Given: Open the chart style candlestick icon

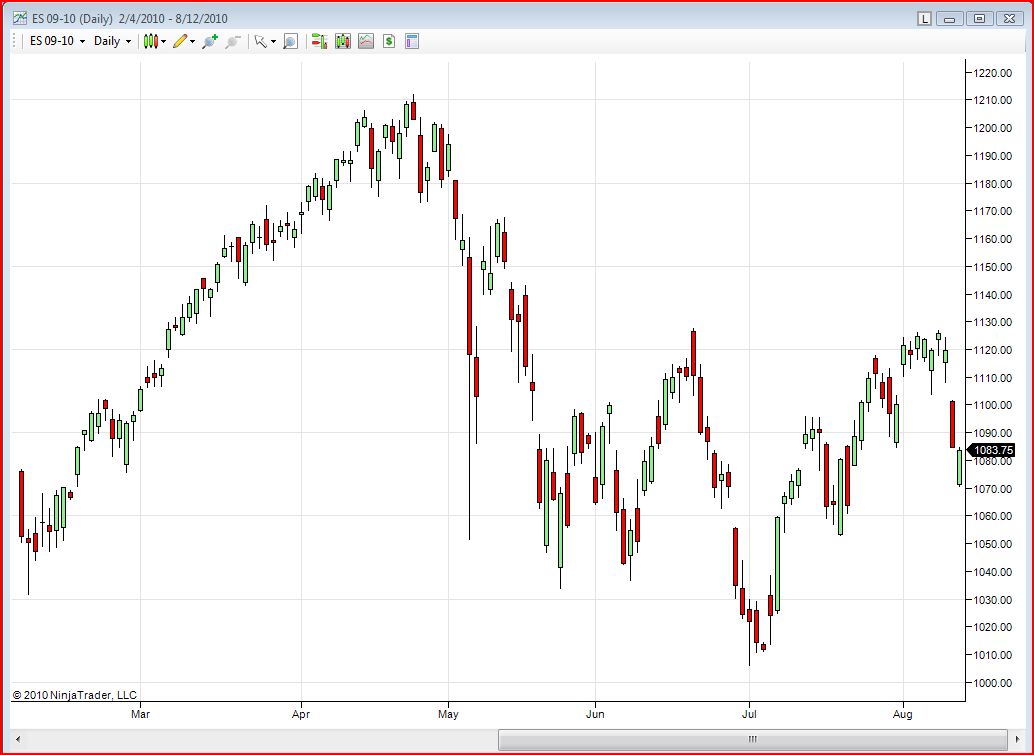Looking at the screenshot, I should [x=150, y=42].
